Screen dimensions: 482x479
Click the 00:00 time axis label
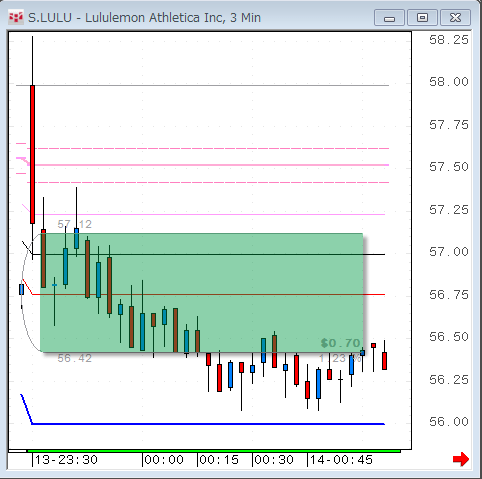tap(164, 460)
